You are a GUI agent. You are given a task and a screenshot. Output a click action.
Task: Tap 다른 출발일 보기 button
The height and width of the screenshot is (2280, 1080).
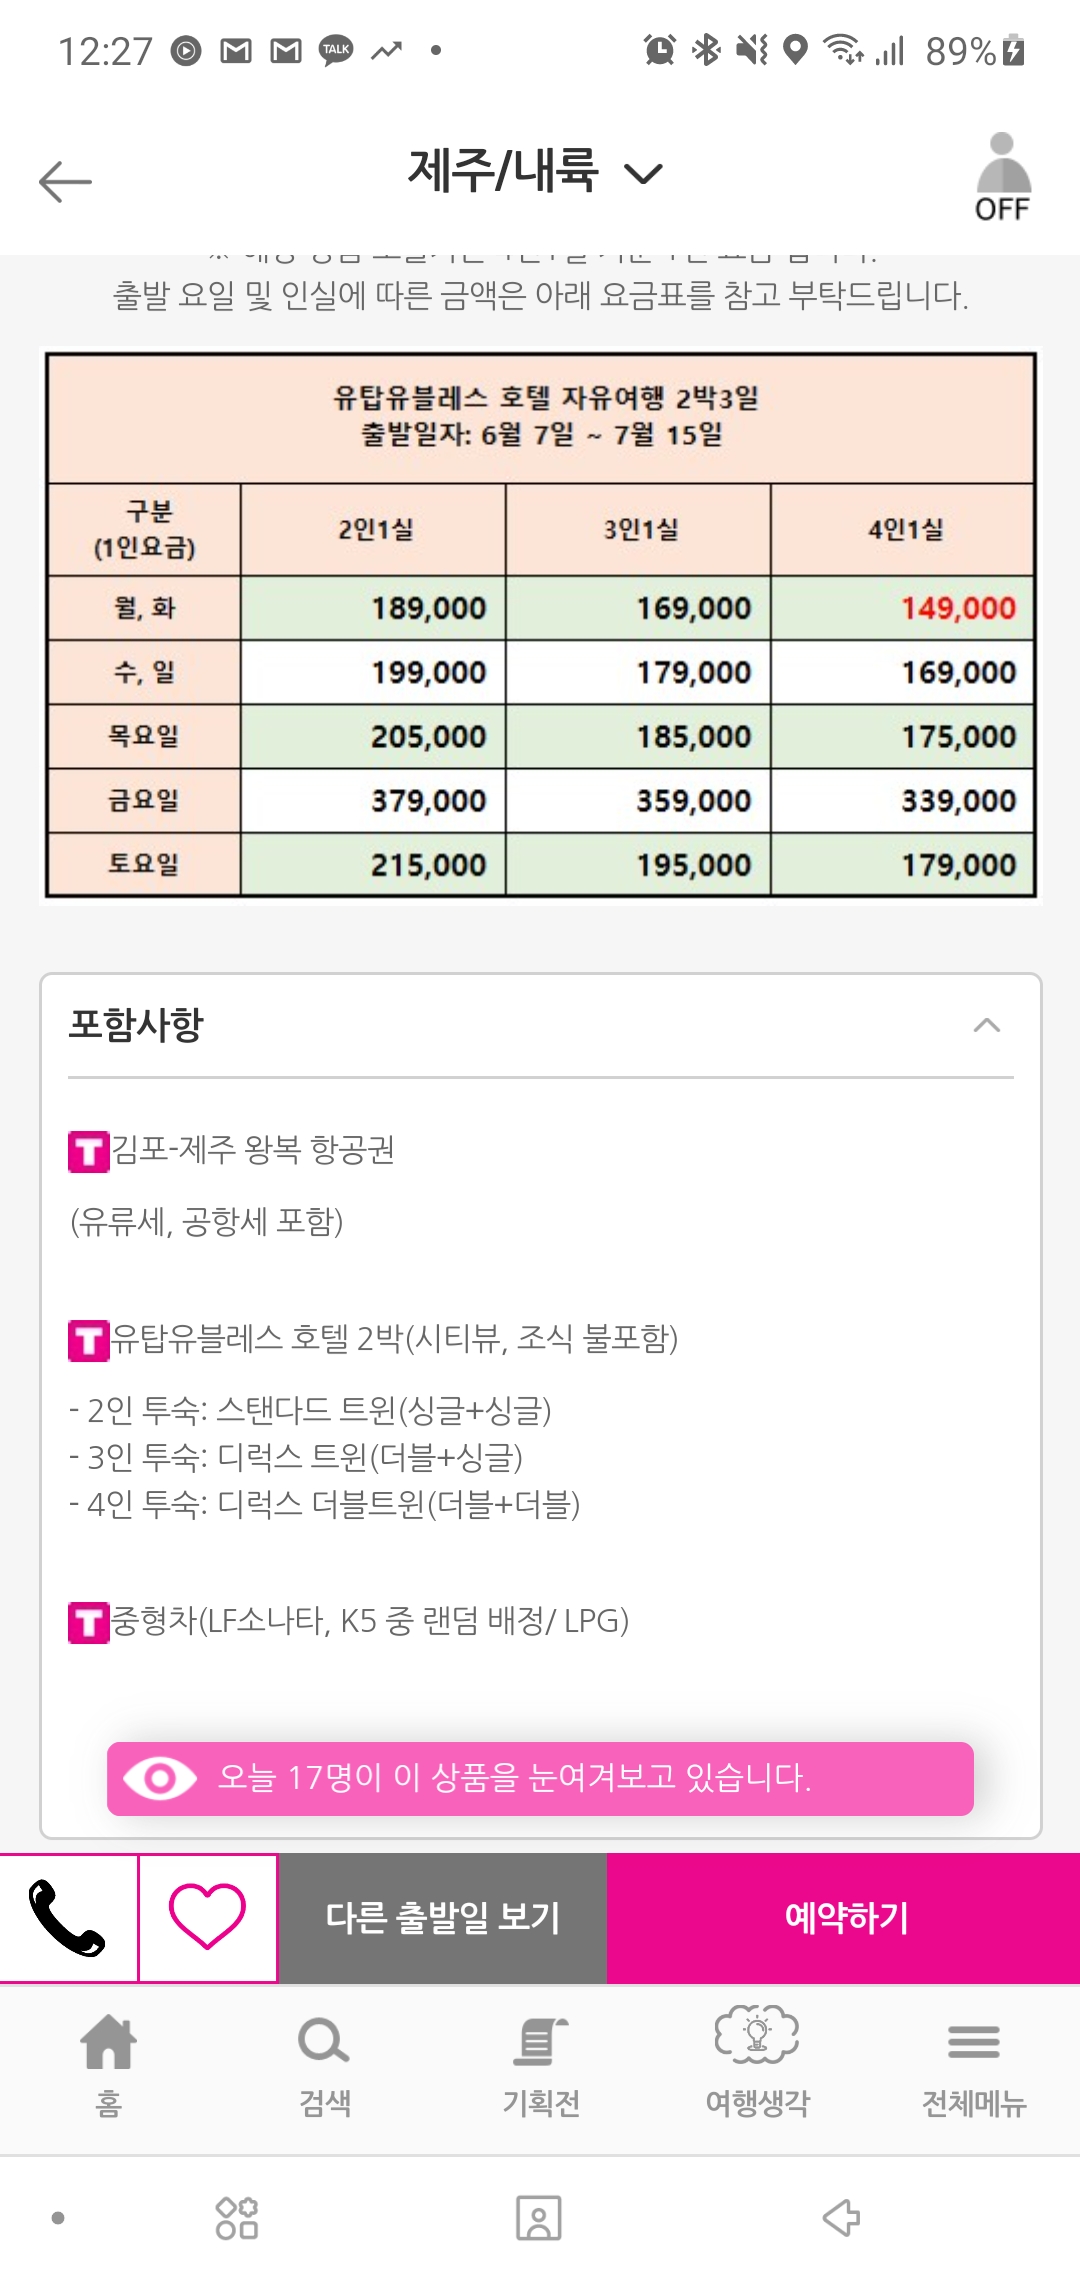click(442, 1917)
